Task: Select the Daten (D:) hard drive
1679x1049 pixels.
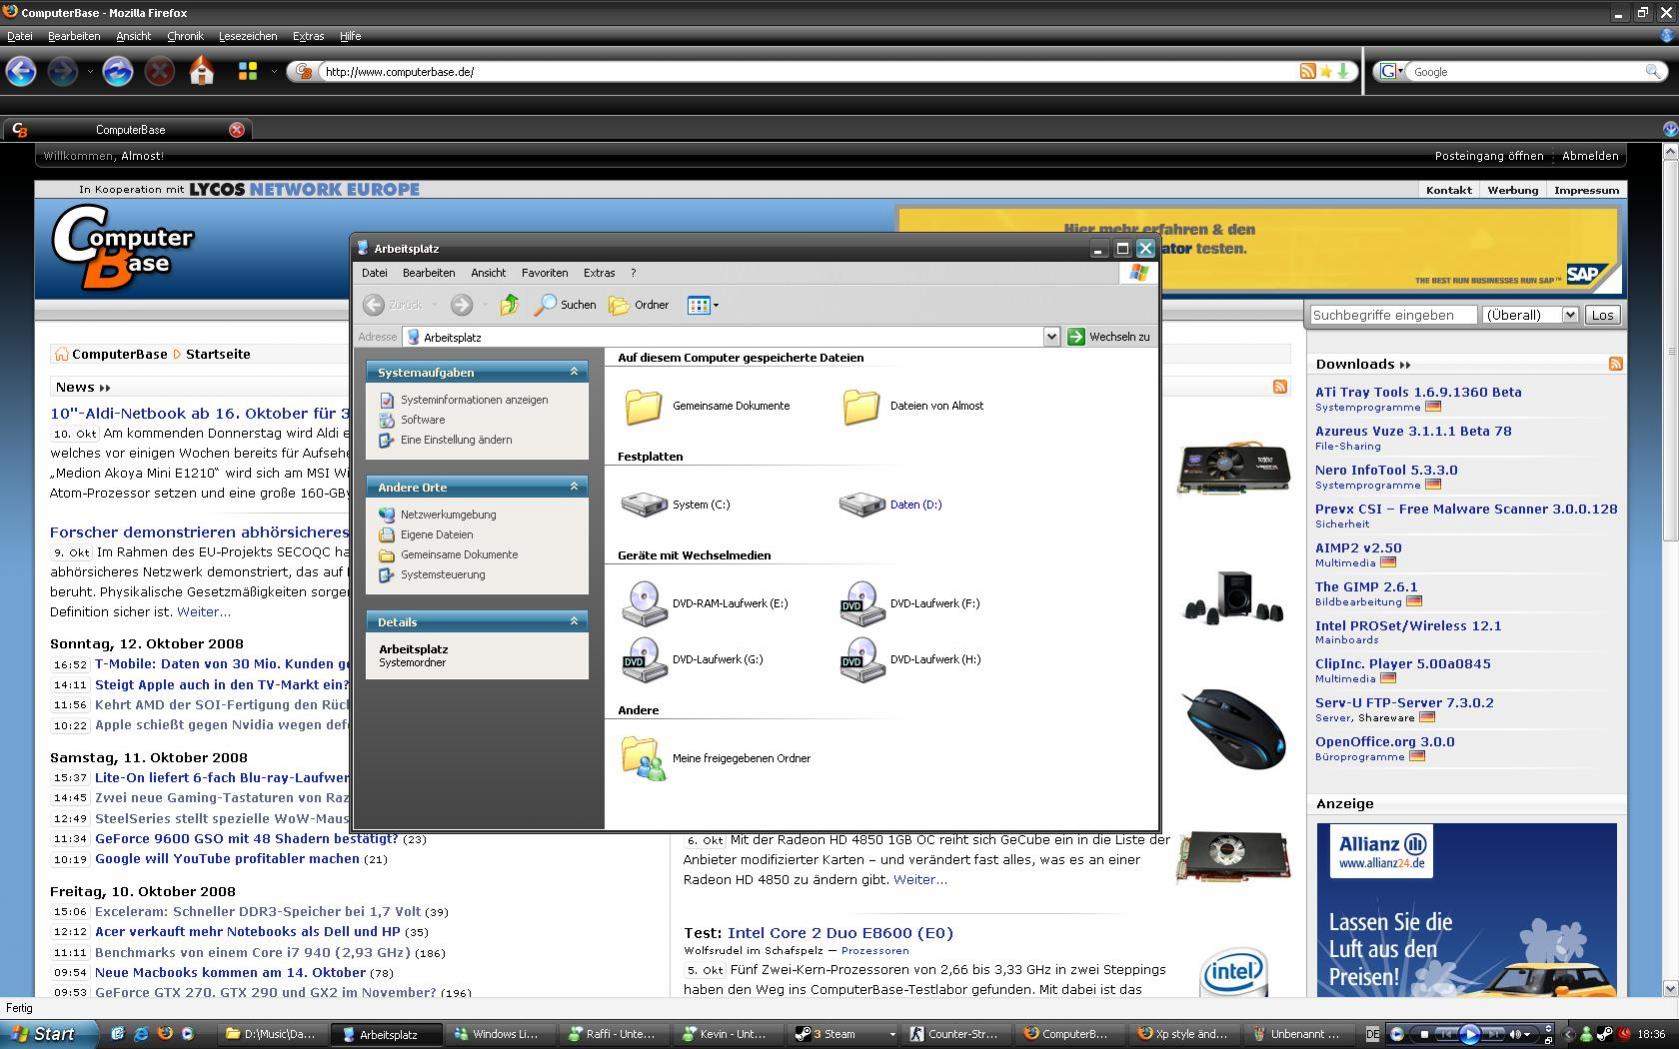Action: point(891,504)
